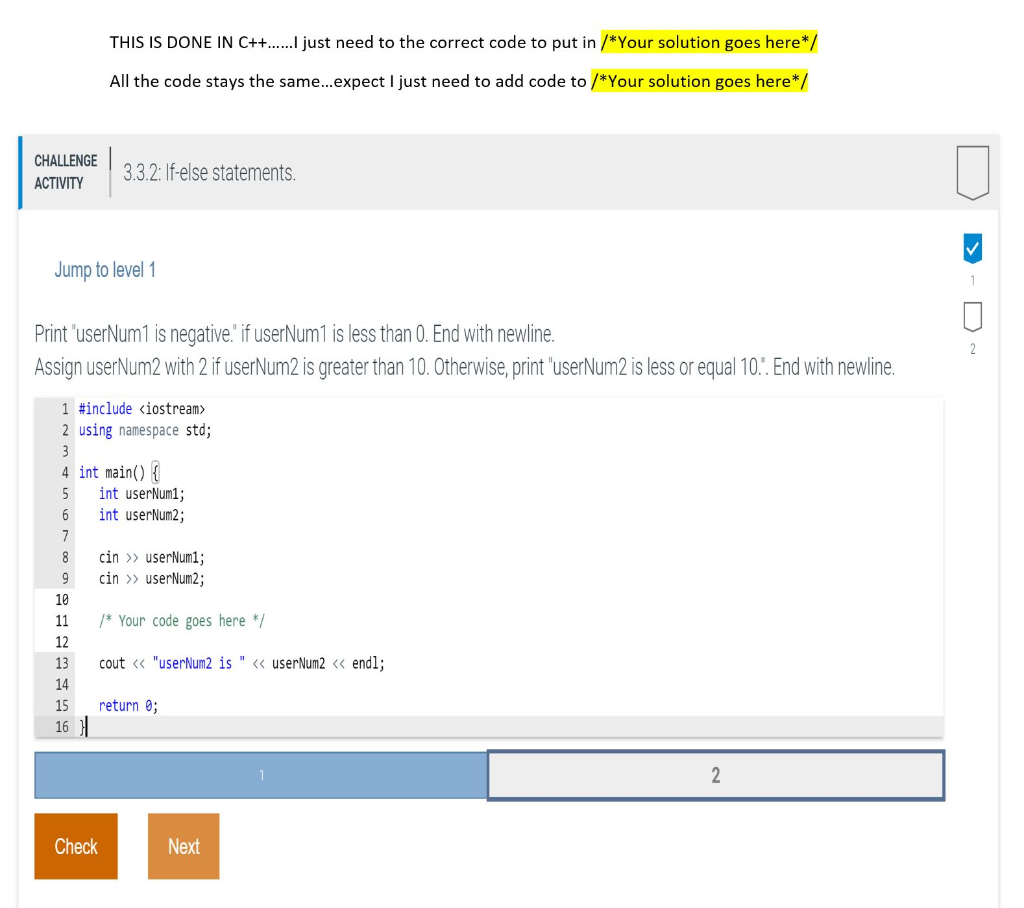Click the 'cin >> userNum1;' line

coord(152,557)
